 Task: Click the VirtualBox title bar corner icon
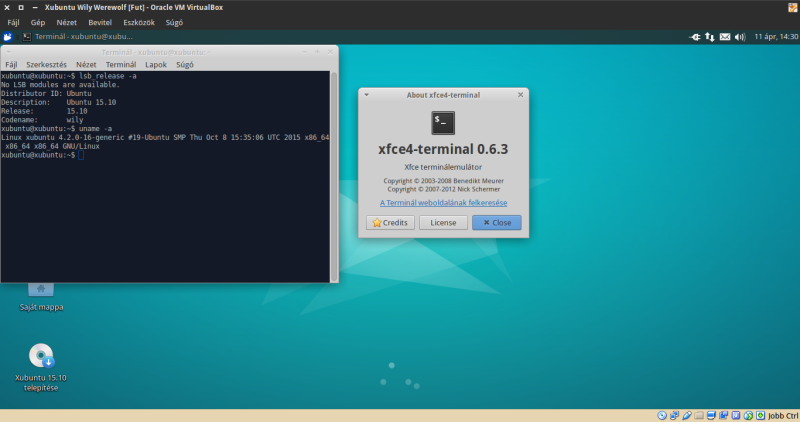pyautogui.click(x=793, y=7)
